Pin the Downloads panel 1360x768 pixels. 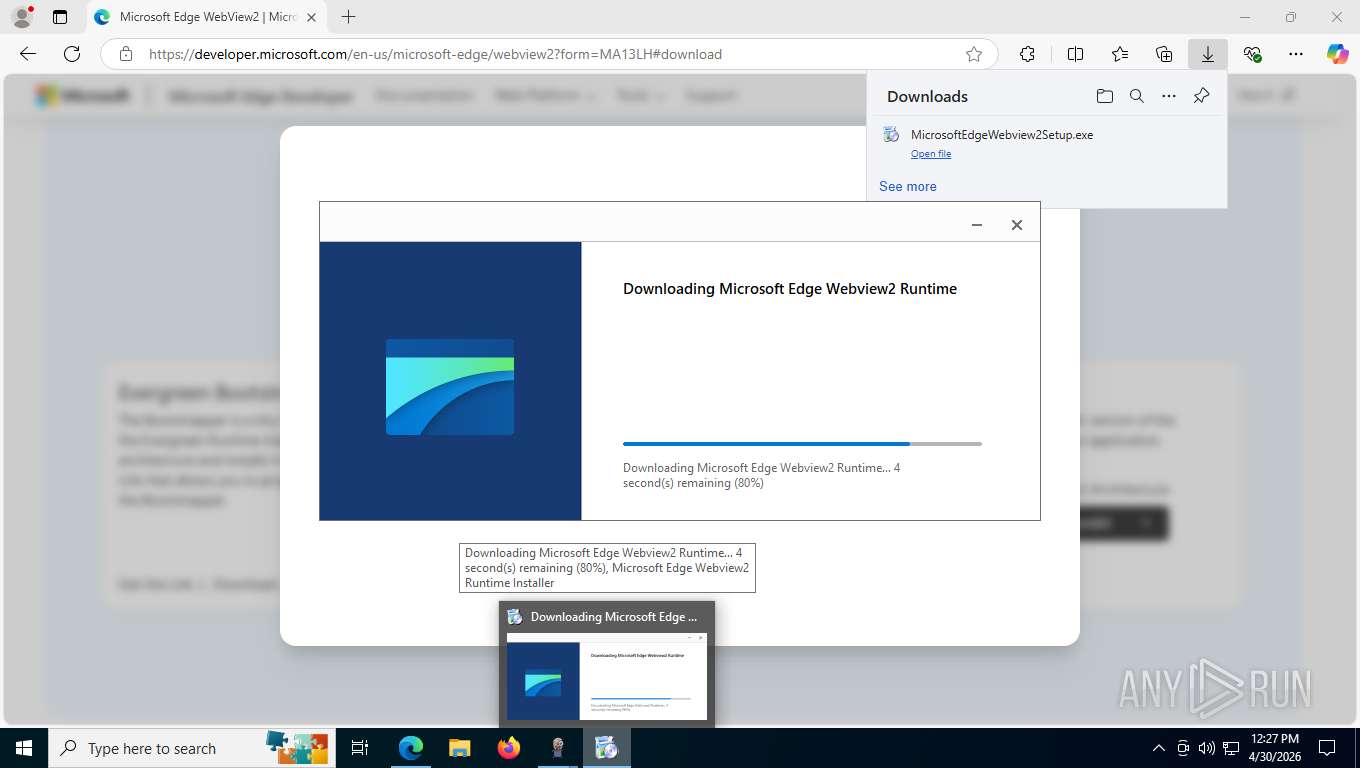pyautogui.click(x=1202, y=96)
